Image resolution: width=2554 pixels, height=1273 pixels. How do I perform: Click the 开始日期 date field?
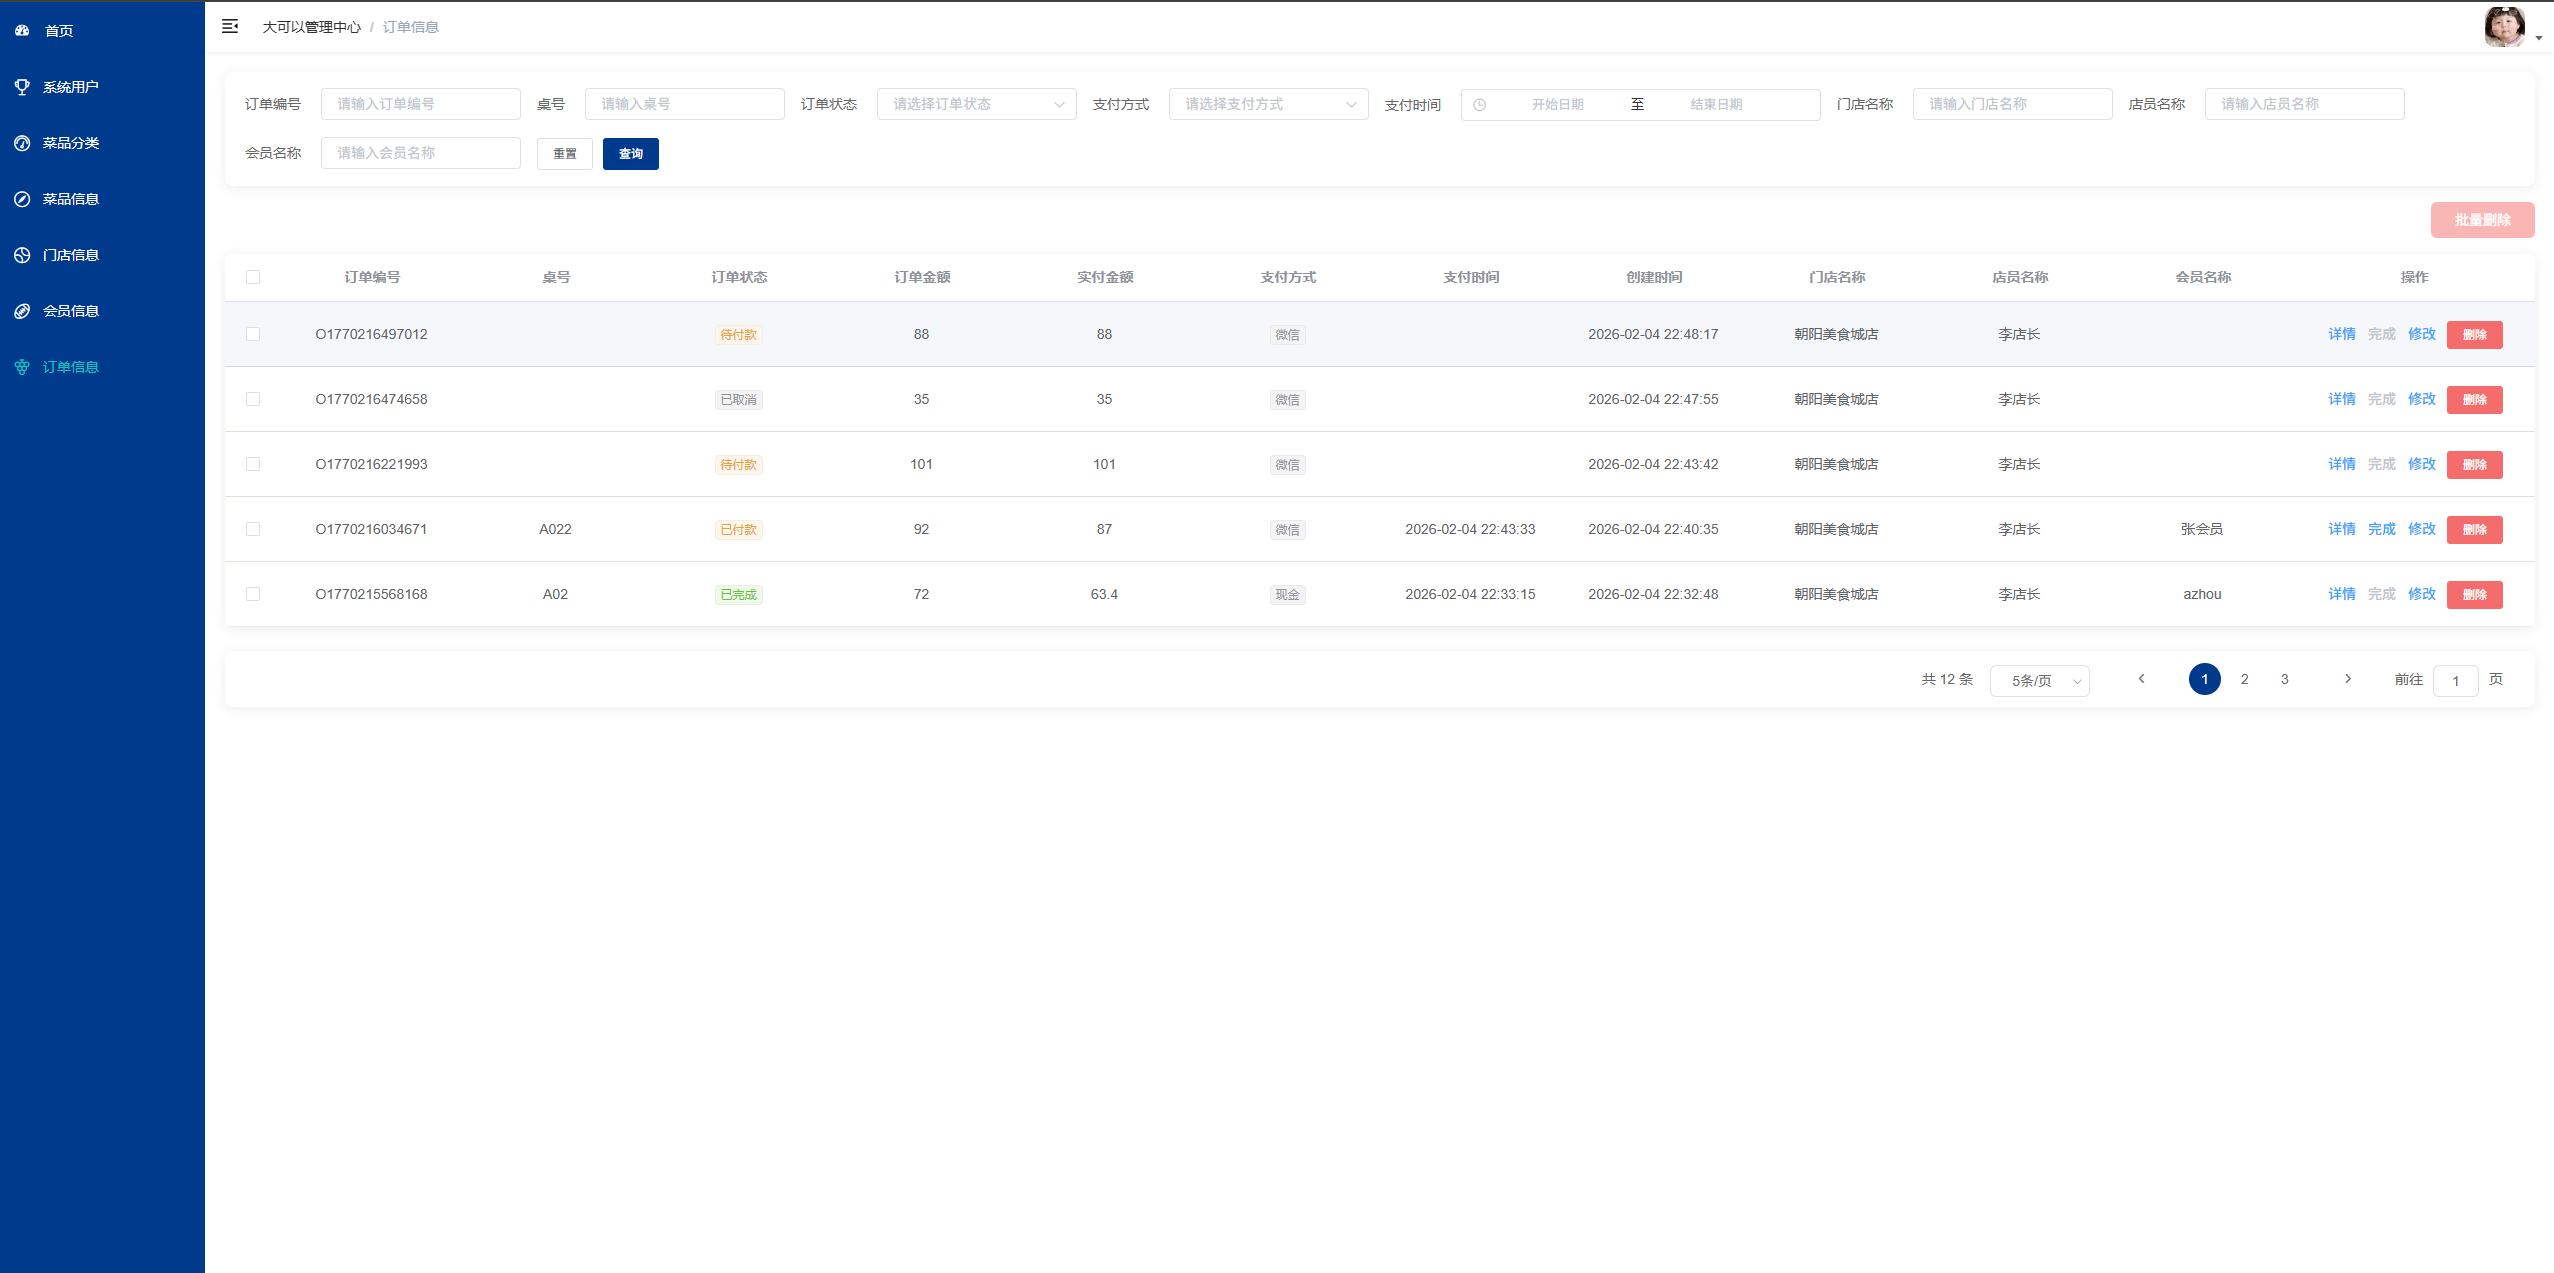tap(1557, 105)
